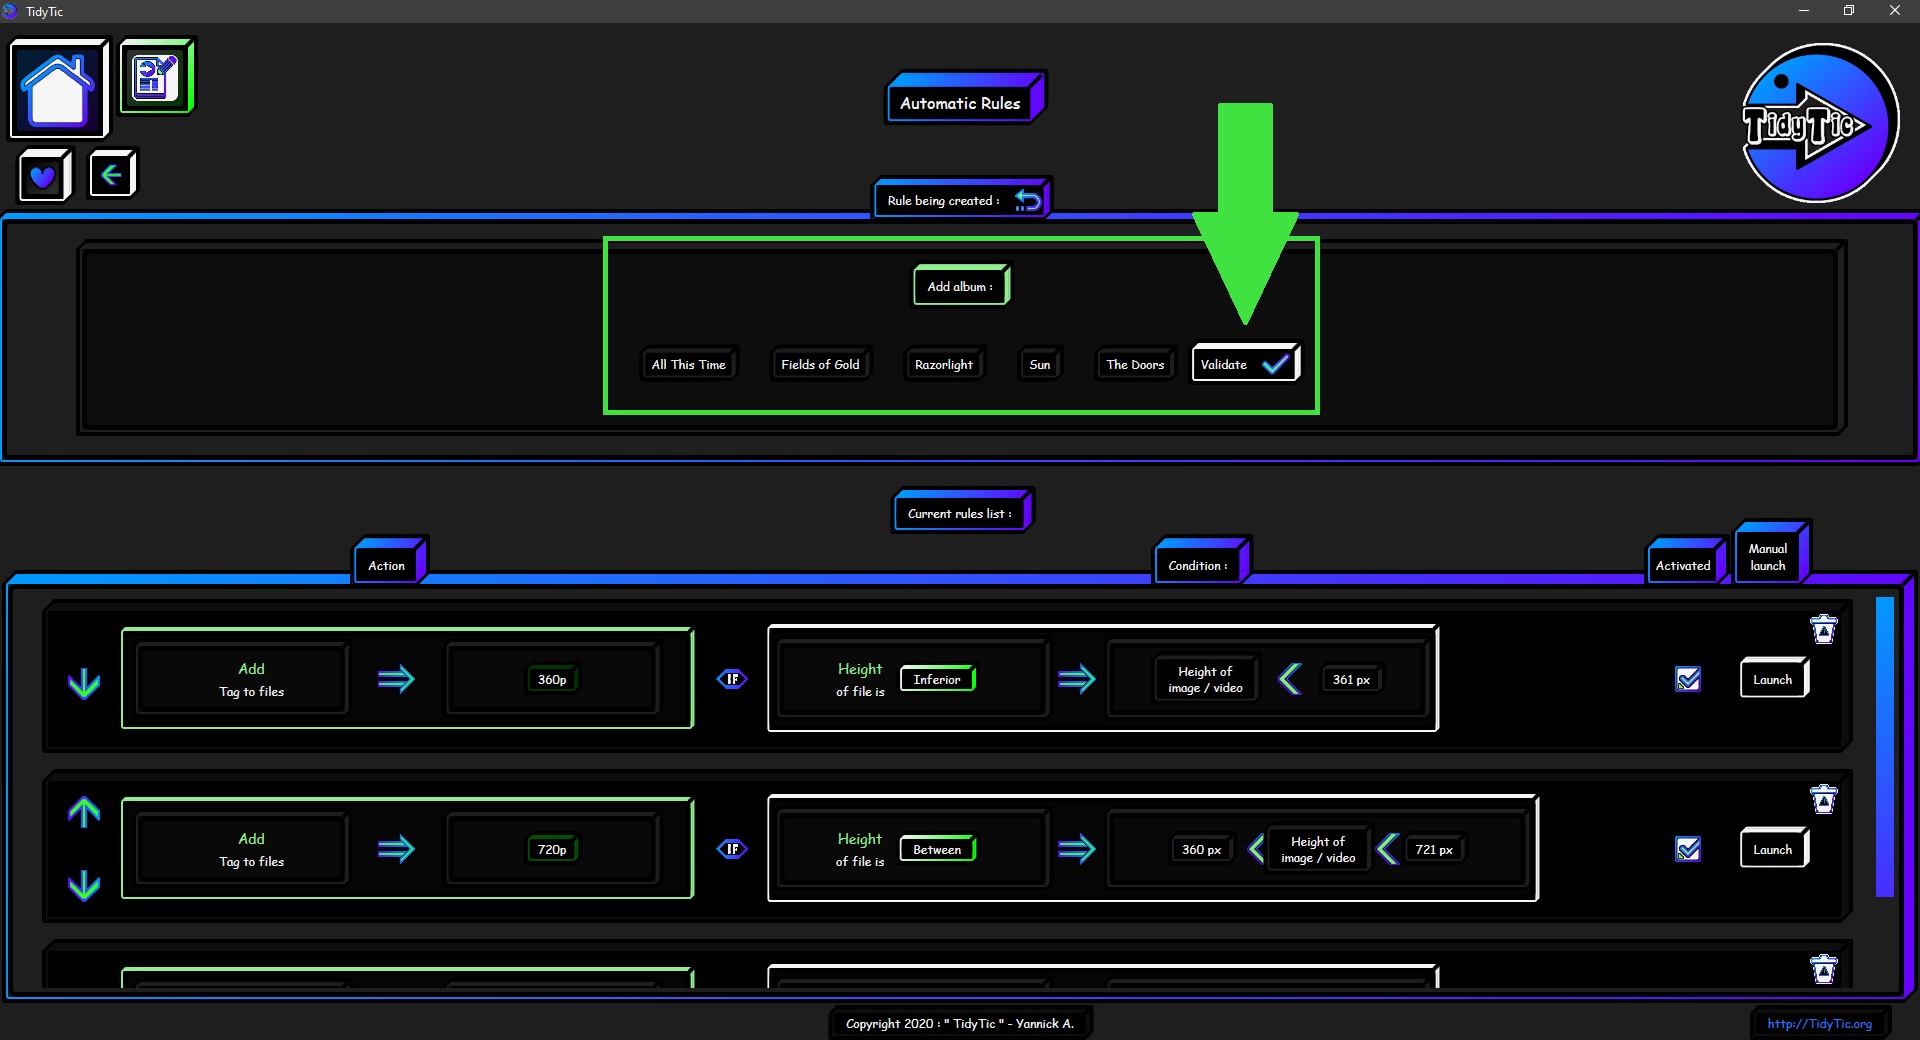The width and height of the screenshot is (1920, 1040).
Task: Click the 360p tag value
Action: (552, 679)
